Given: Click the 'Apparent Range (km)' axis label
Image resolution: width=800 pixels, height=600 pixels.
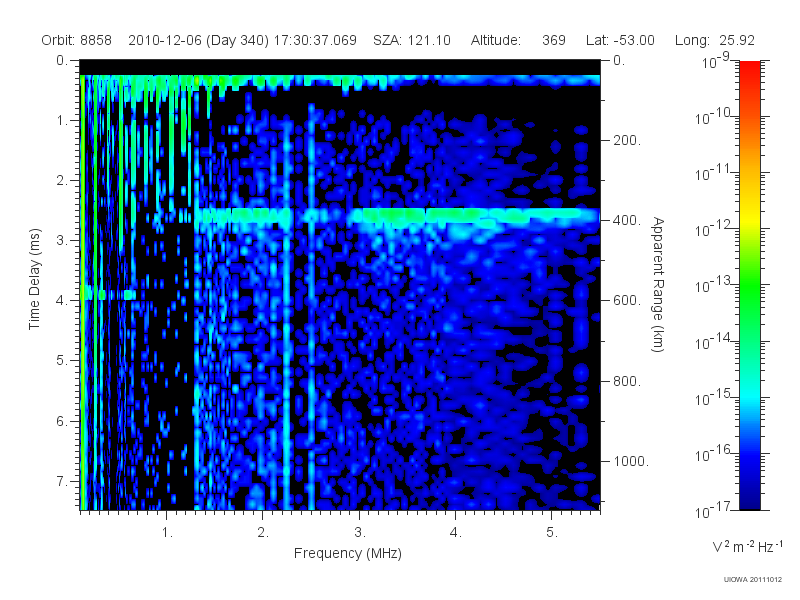Looking at the screenshot, I should point(658,284).
